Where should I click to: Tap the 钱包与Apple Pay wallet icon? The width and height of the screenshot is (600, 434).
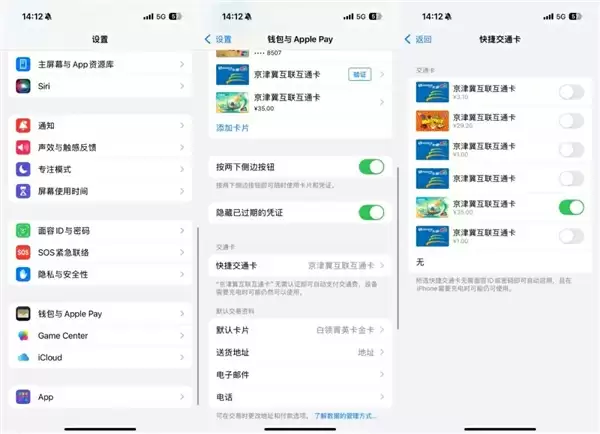[24, 313]
